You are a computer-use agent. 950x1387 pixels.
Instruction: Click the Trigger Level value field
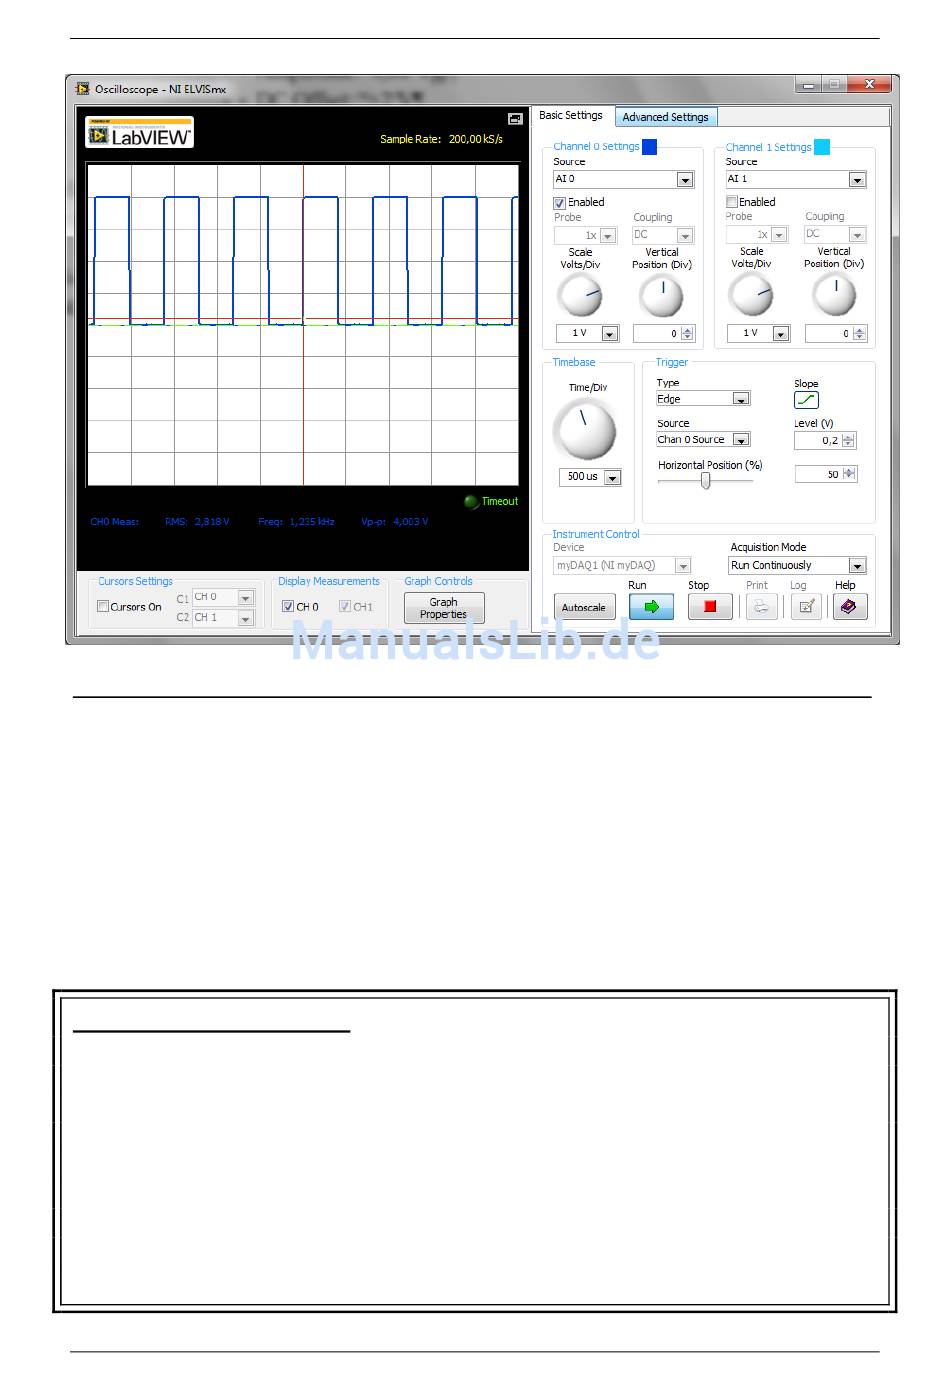[818, 440]
